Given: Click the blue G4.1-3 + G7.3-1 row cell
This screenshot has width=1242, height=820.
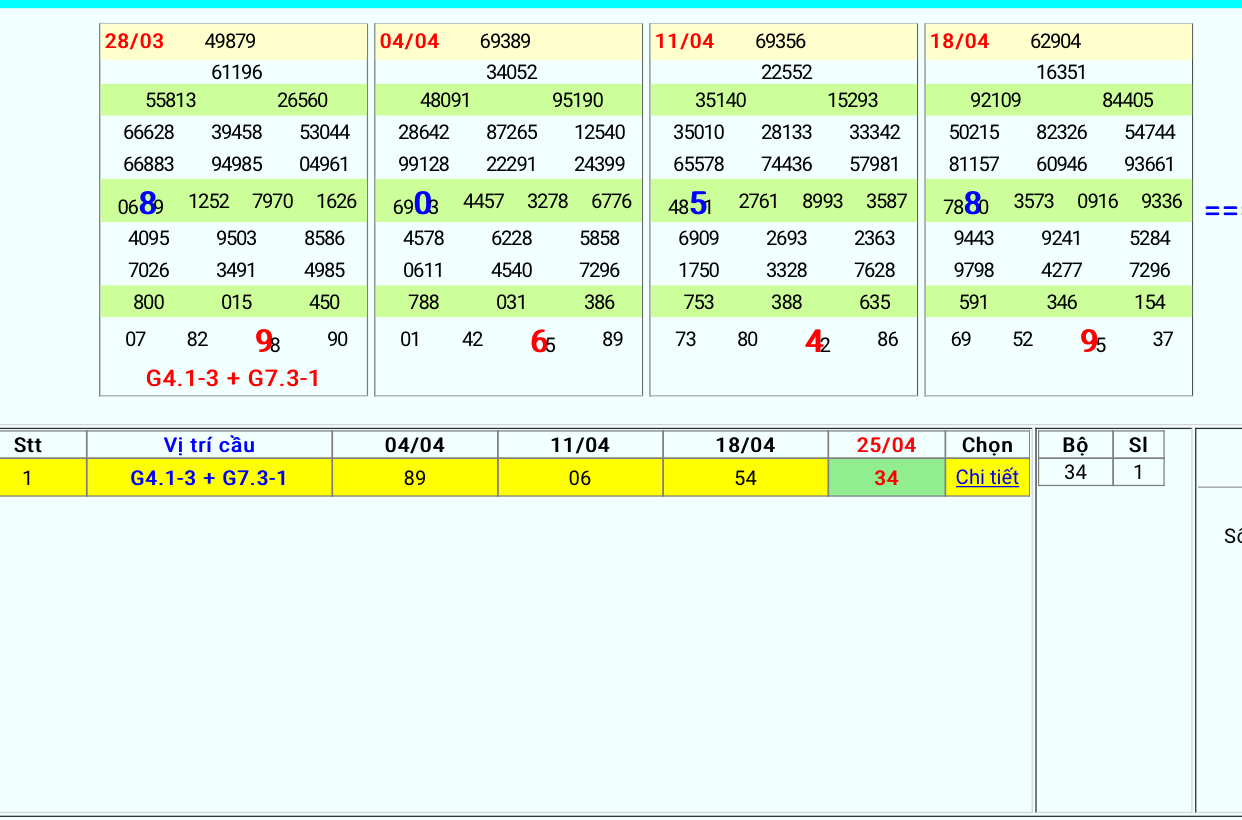Looking at the screenshot, I should point(209,478).
